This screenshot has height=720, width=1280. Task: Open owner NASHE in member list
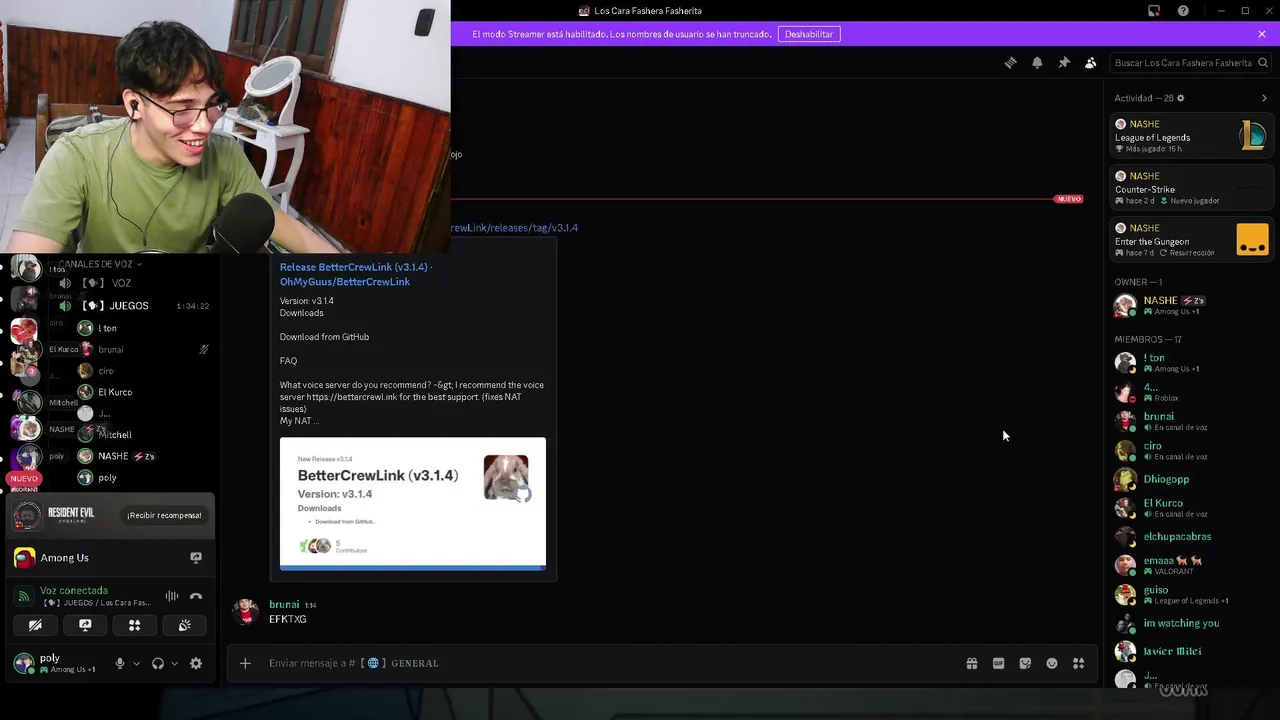pos(1191,305)
